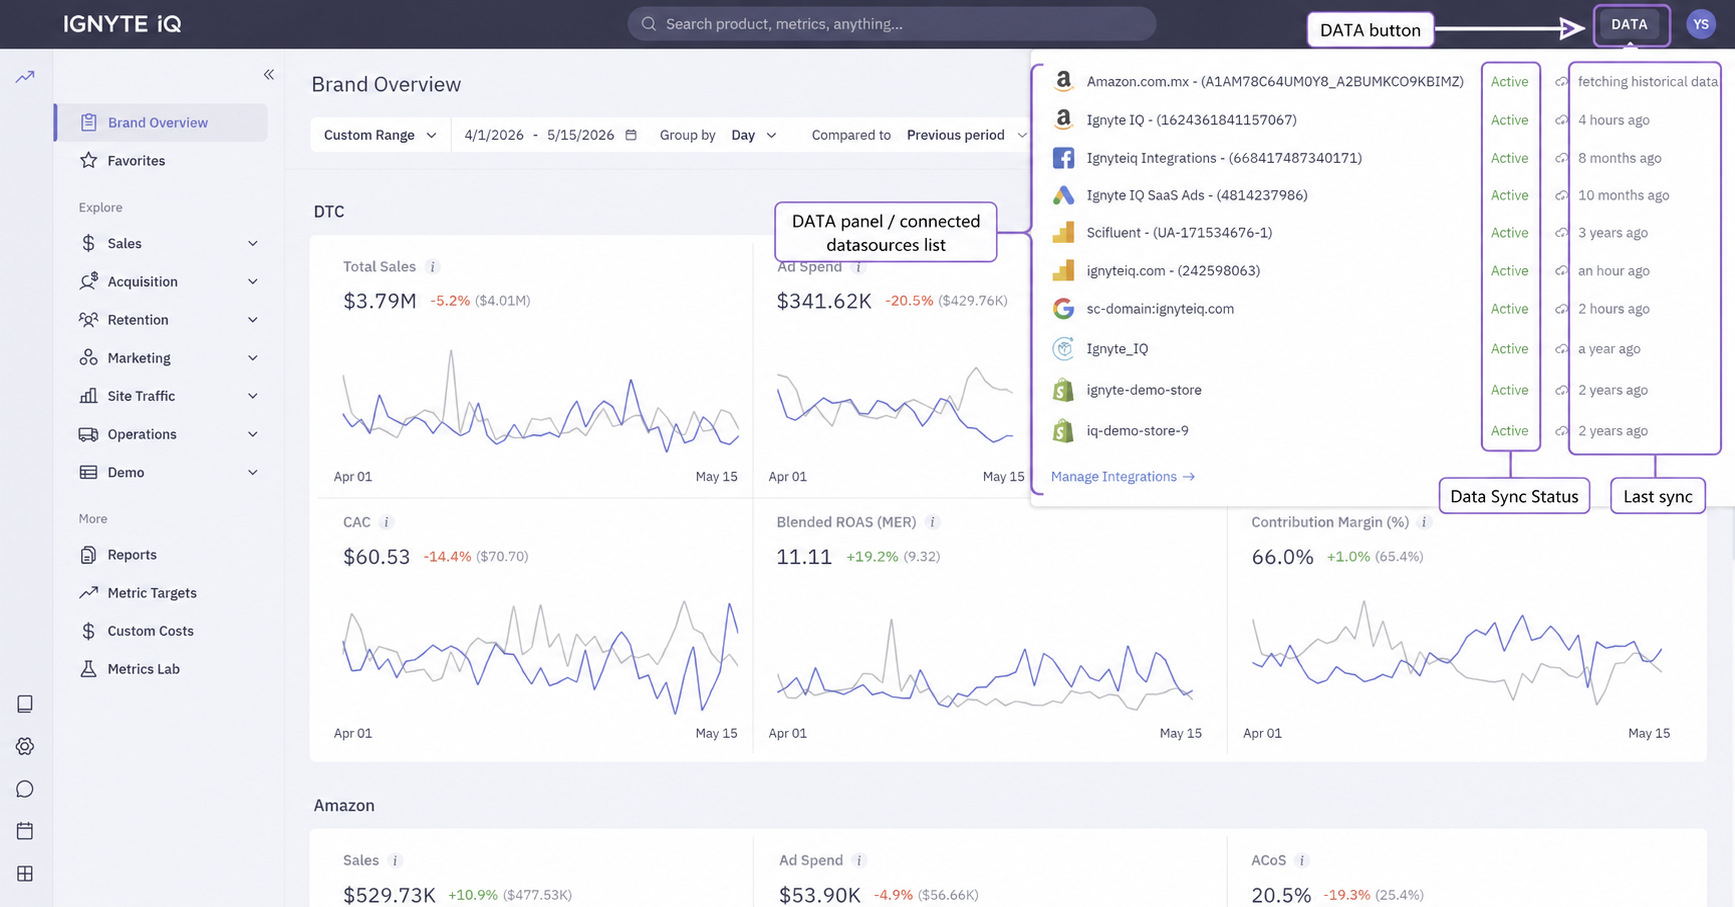Expand the Marketing section chevron
This screenshot has width=1735, height=907.
click(253, 358)
